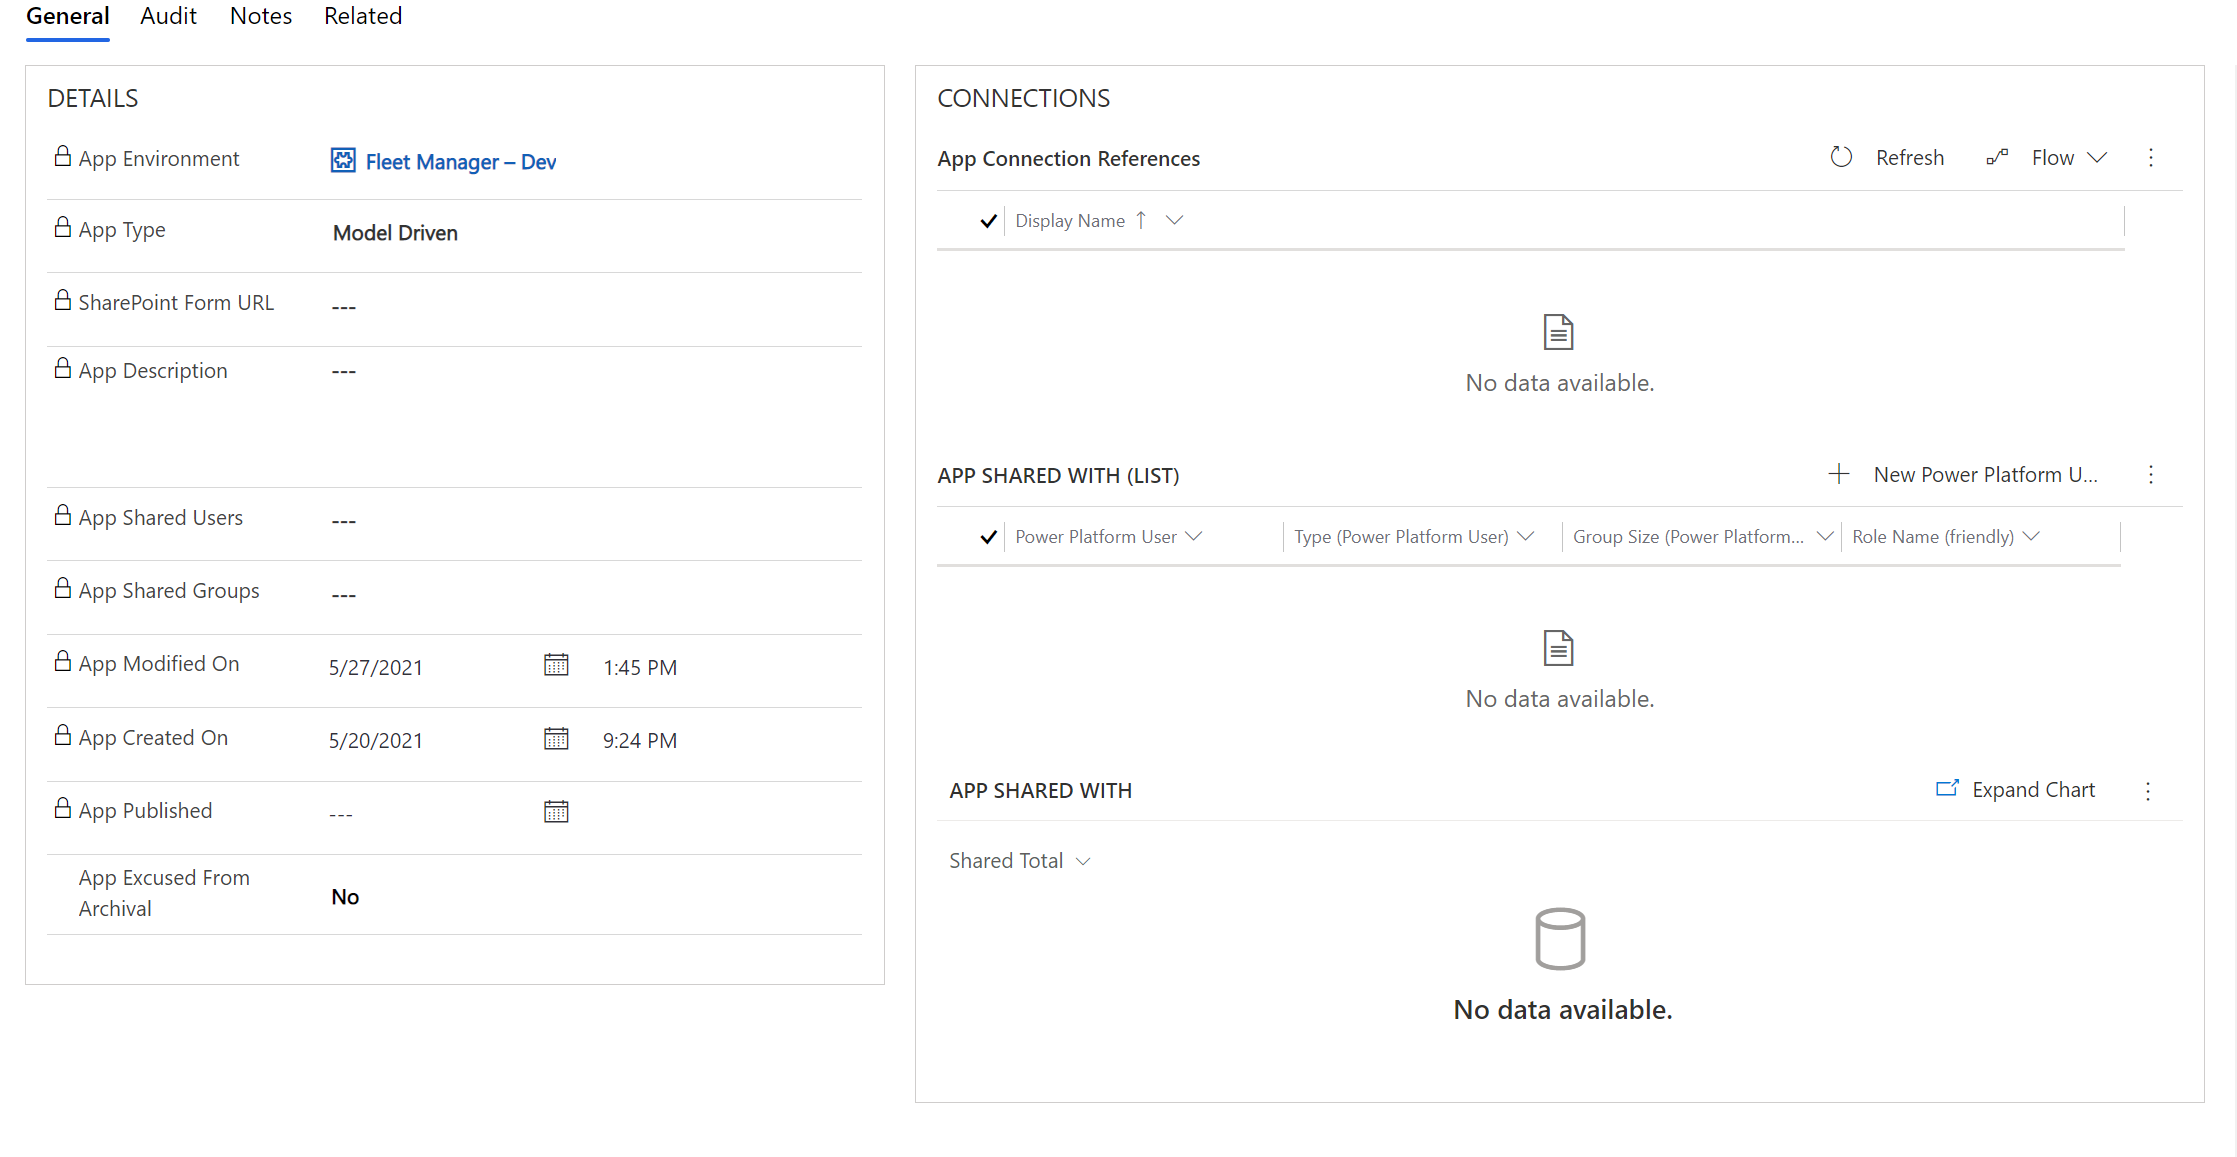This screenshot has height=1157, width=2237.
Task: Click the lock icon beside App Description
Action: tap(63, 368)
